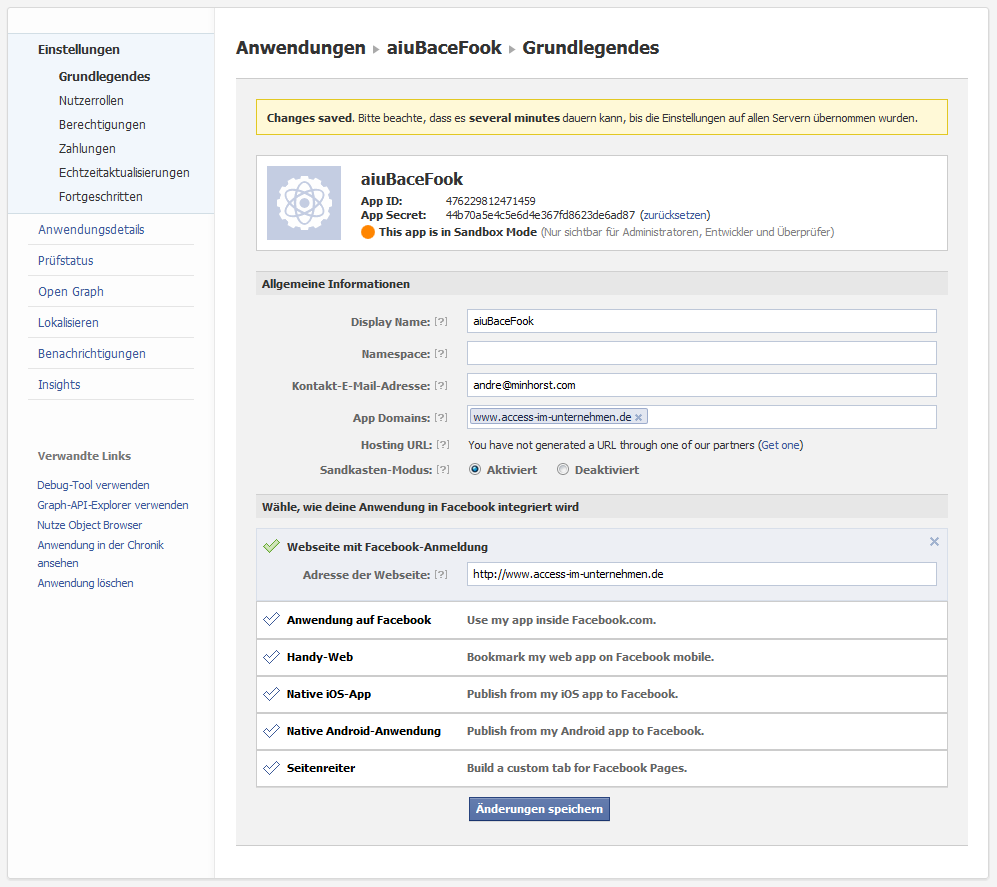
Task: Click the Anwendung löschen link
Action: pos(85,583)
